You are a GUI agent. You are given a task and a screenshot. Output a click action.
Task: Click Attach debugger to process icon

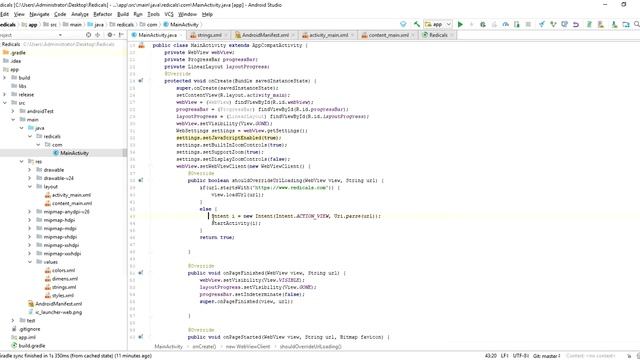point(517,24)
